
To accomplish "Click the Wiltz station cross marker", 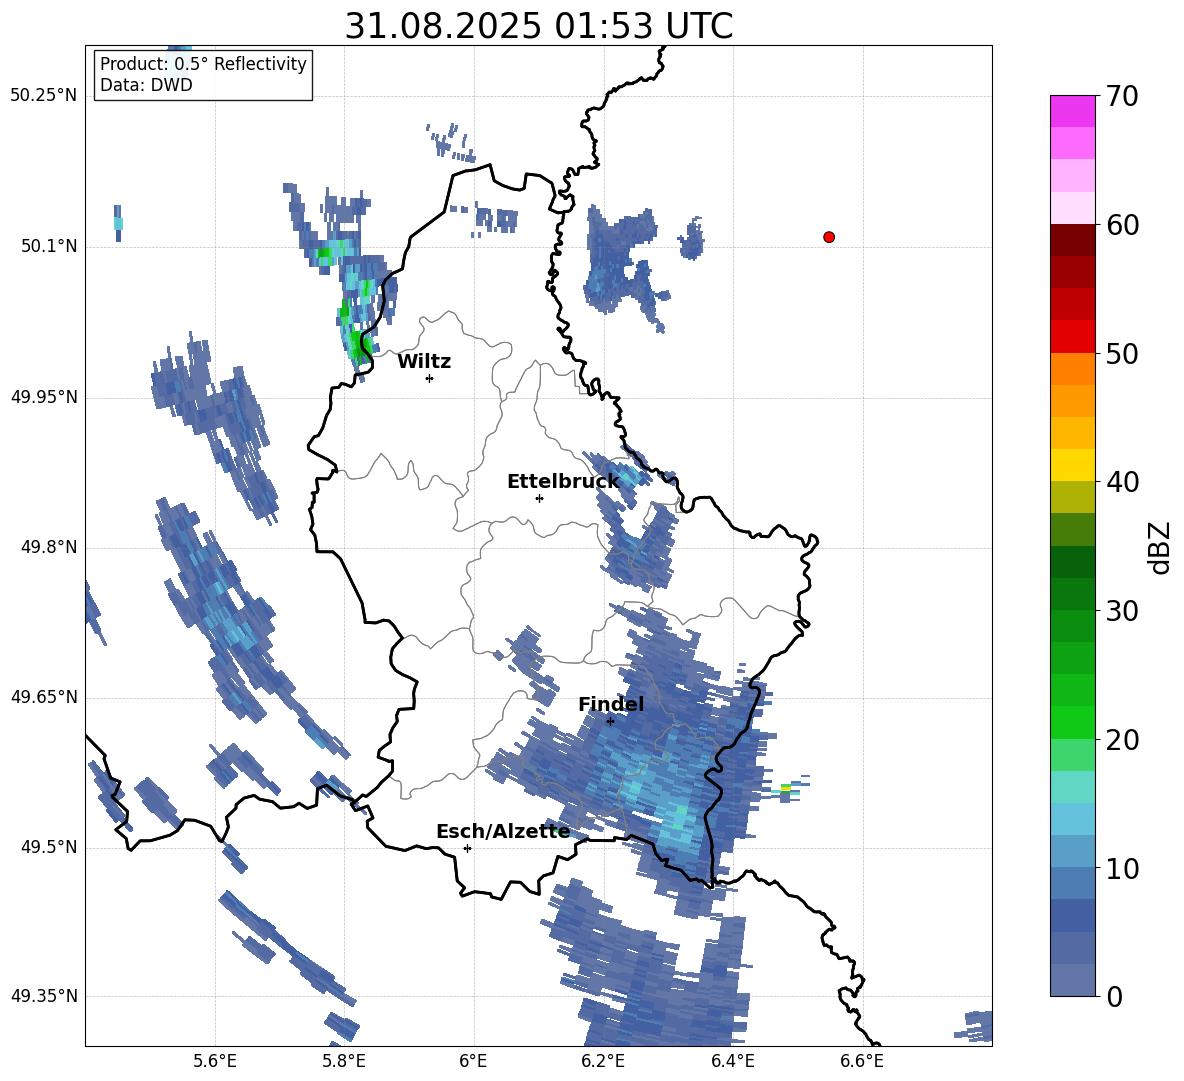I will click(430, 378).
